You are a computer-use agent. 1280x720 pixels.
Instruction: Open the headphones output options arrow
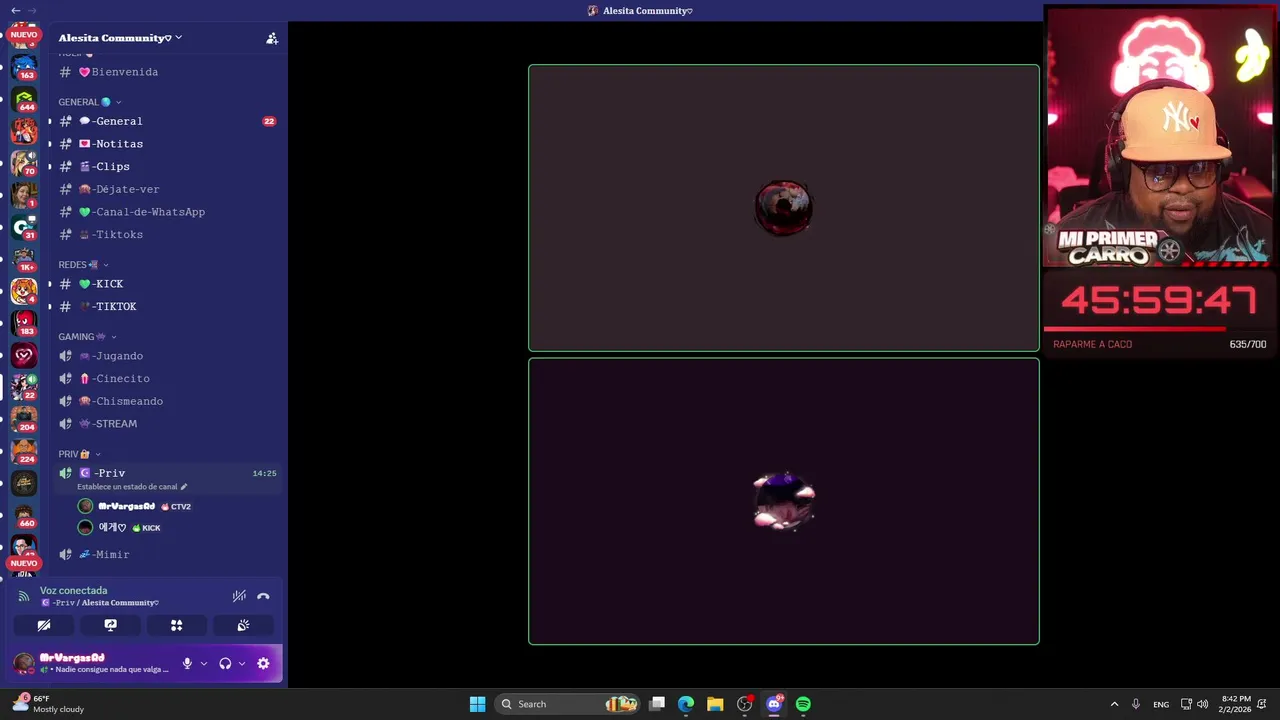pos(242,663)
